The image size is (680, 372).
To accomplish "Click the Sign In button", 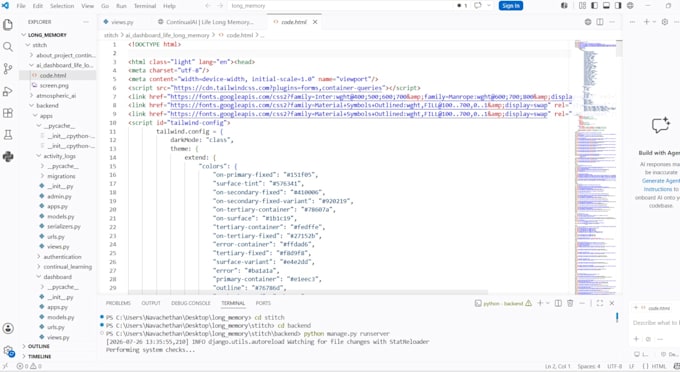I will point(511,6).
